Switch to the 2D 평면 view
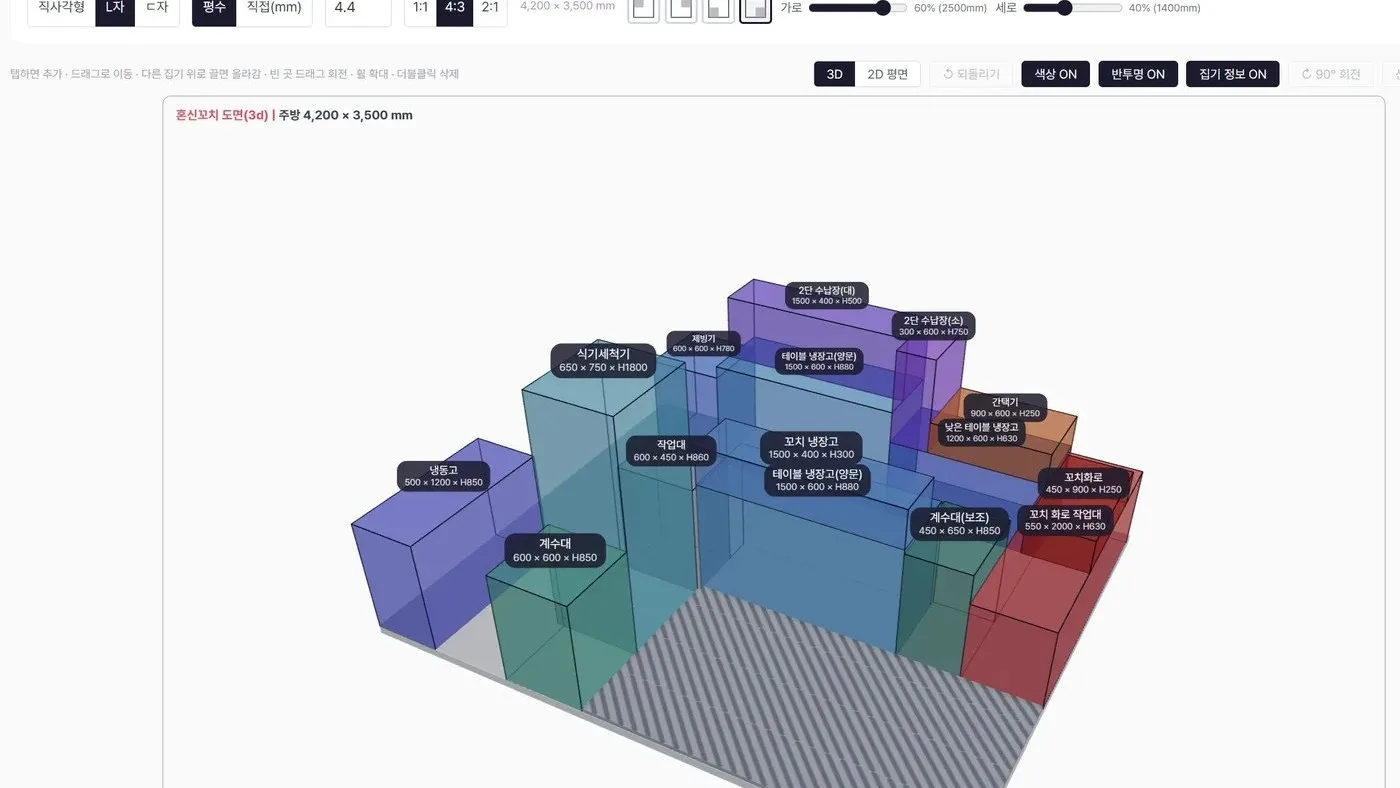This screenshot has height=788, width=1400. coord(887,74)
